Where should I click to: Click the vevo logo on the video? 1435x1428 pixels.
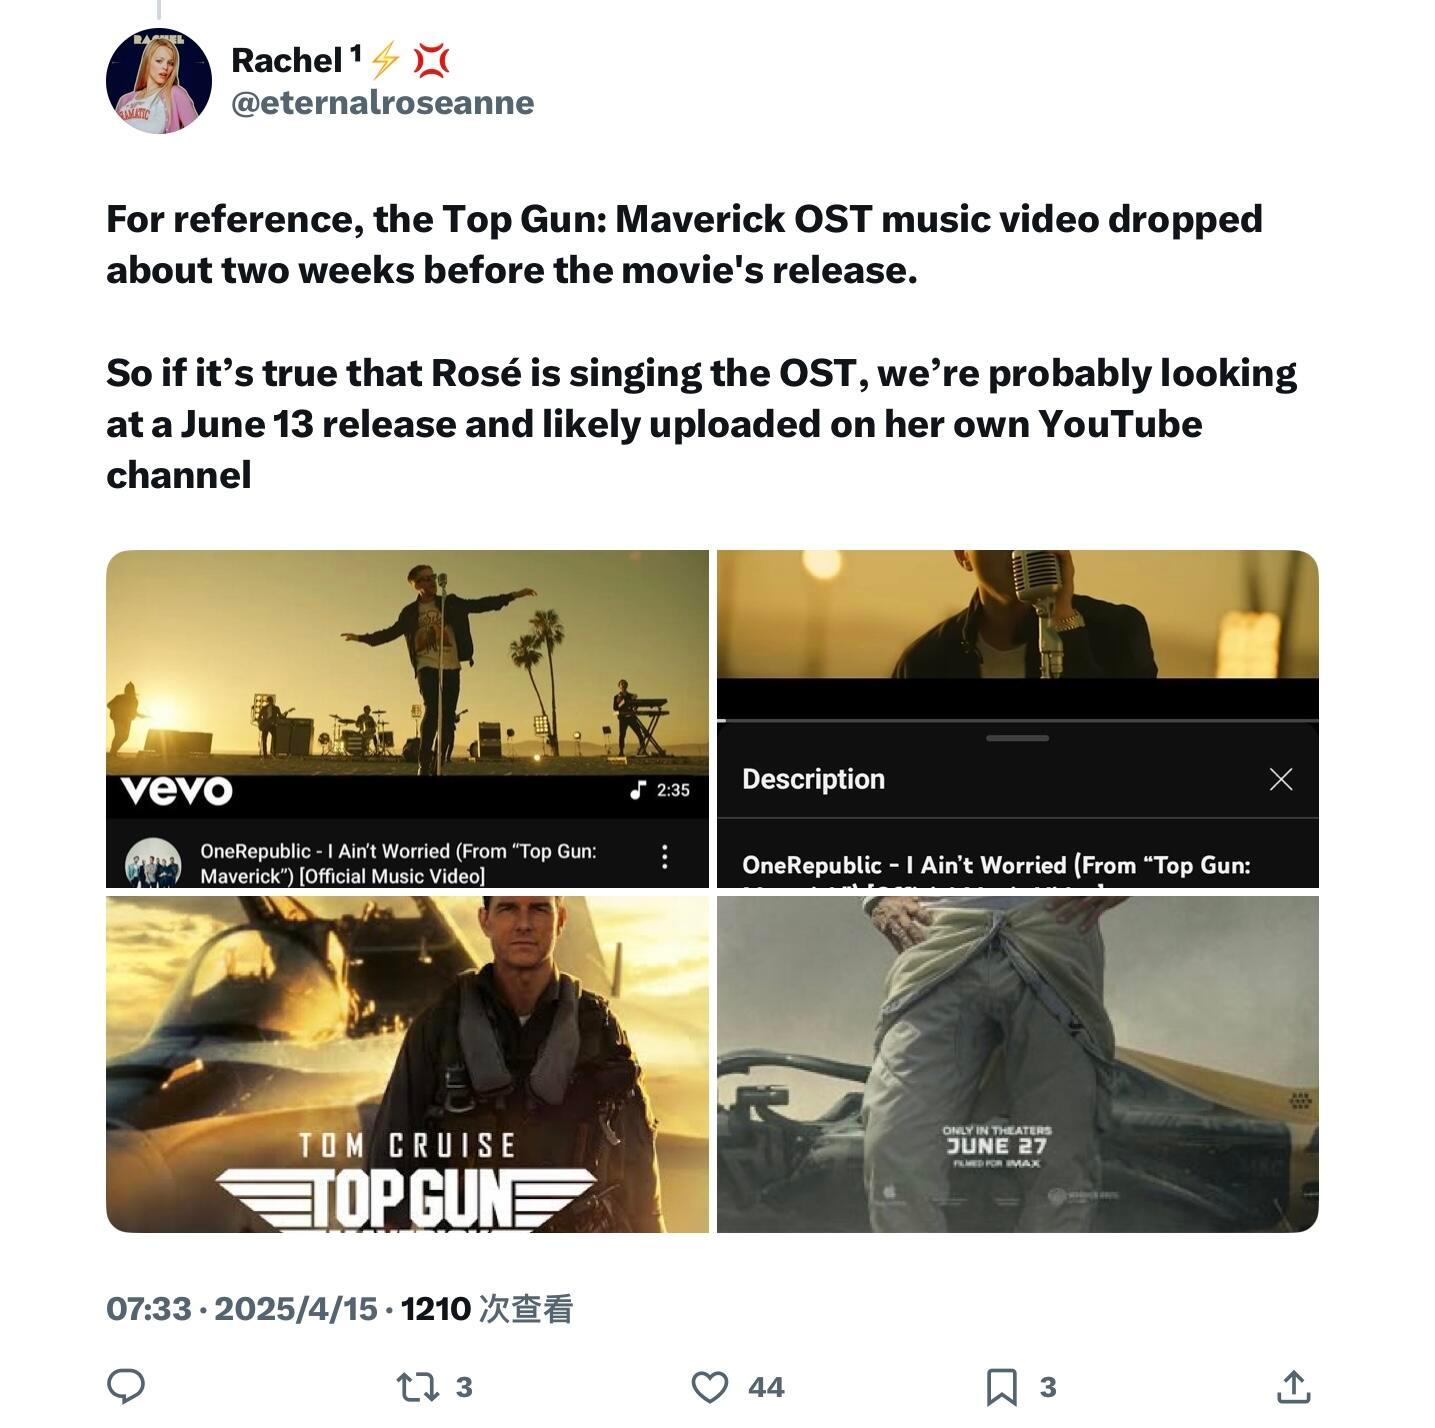(x=177, y=790)
